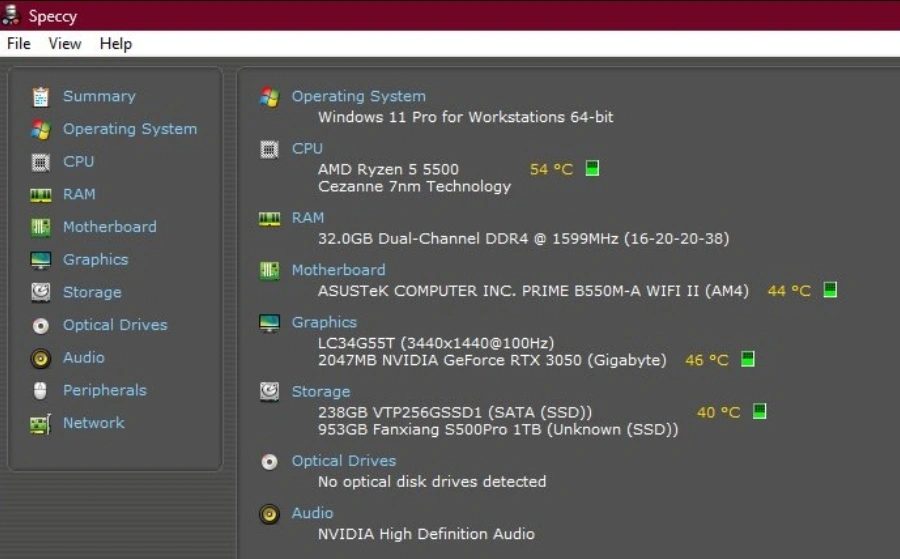Open Audio section from sidebar
The width and height of the screenshot is (900, 559).
83,358
